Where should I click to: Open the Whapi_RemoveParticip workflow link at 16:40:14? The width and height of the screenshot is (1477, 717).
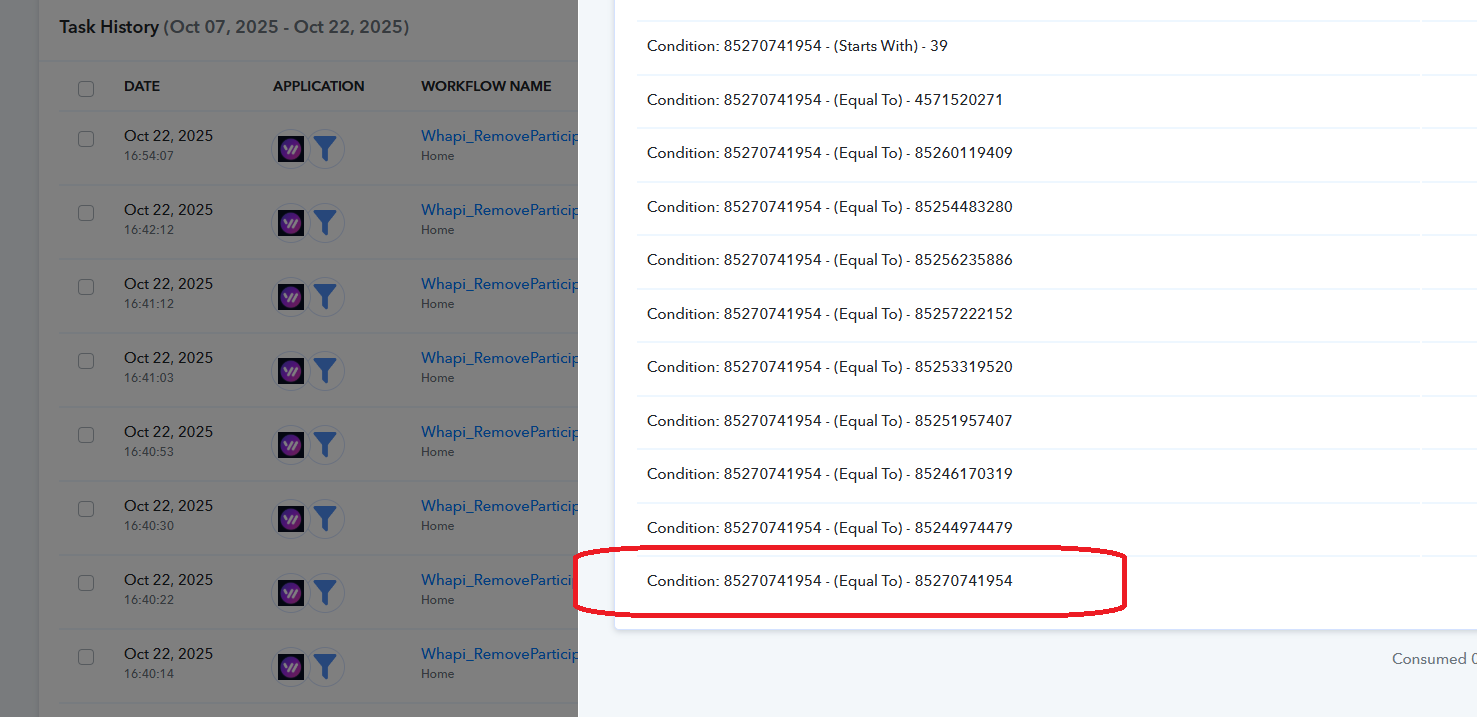tap(499, 654)
